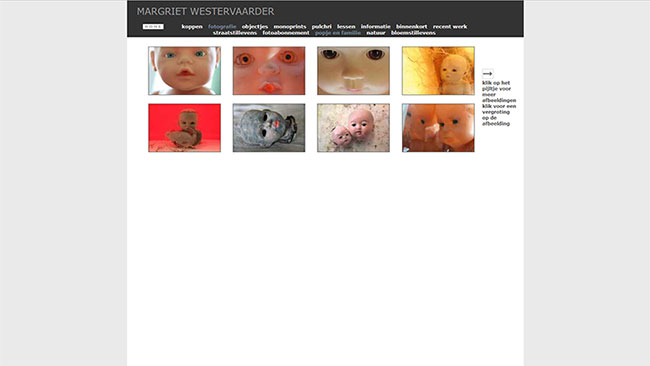Image resolution: width=650 pixels, height=366 pixels.
Task: Click the white HOME button
Action: tap(153, 27)
